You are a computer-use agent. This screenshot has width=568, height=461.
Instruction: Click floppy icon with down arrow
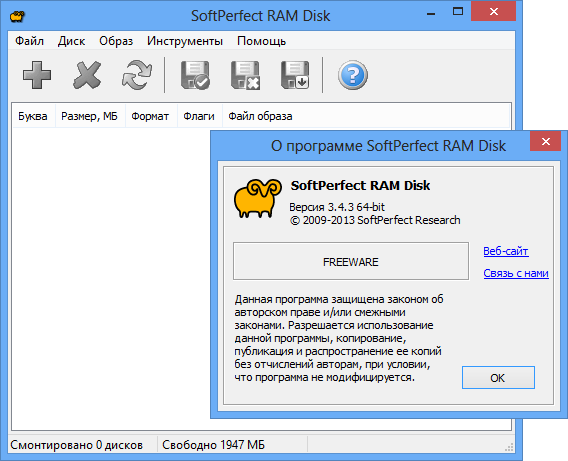click(295, 75)
